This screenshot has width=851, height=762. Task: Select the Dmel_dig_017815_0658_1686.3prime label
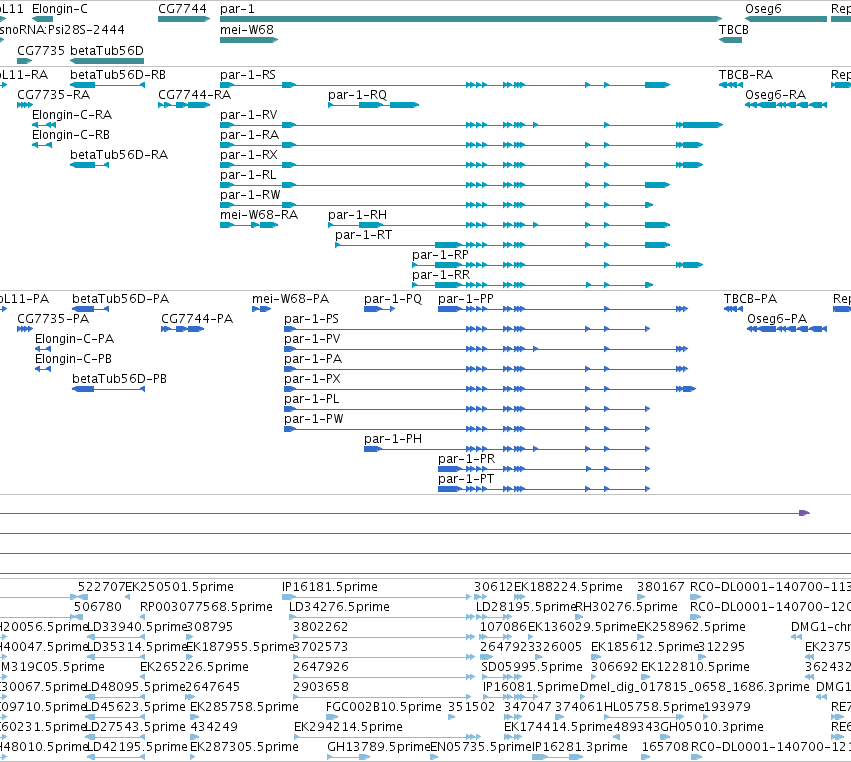point(695,687)
